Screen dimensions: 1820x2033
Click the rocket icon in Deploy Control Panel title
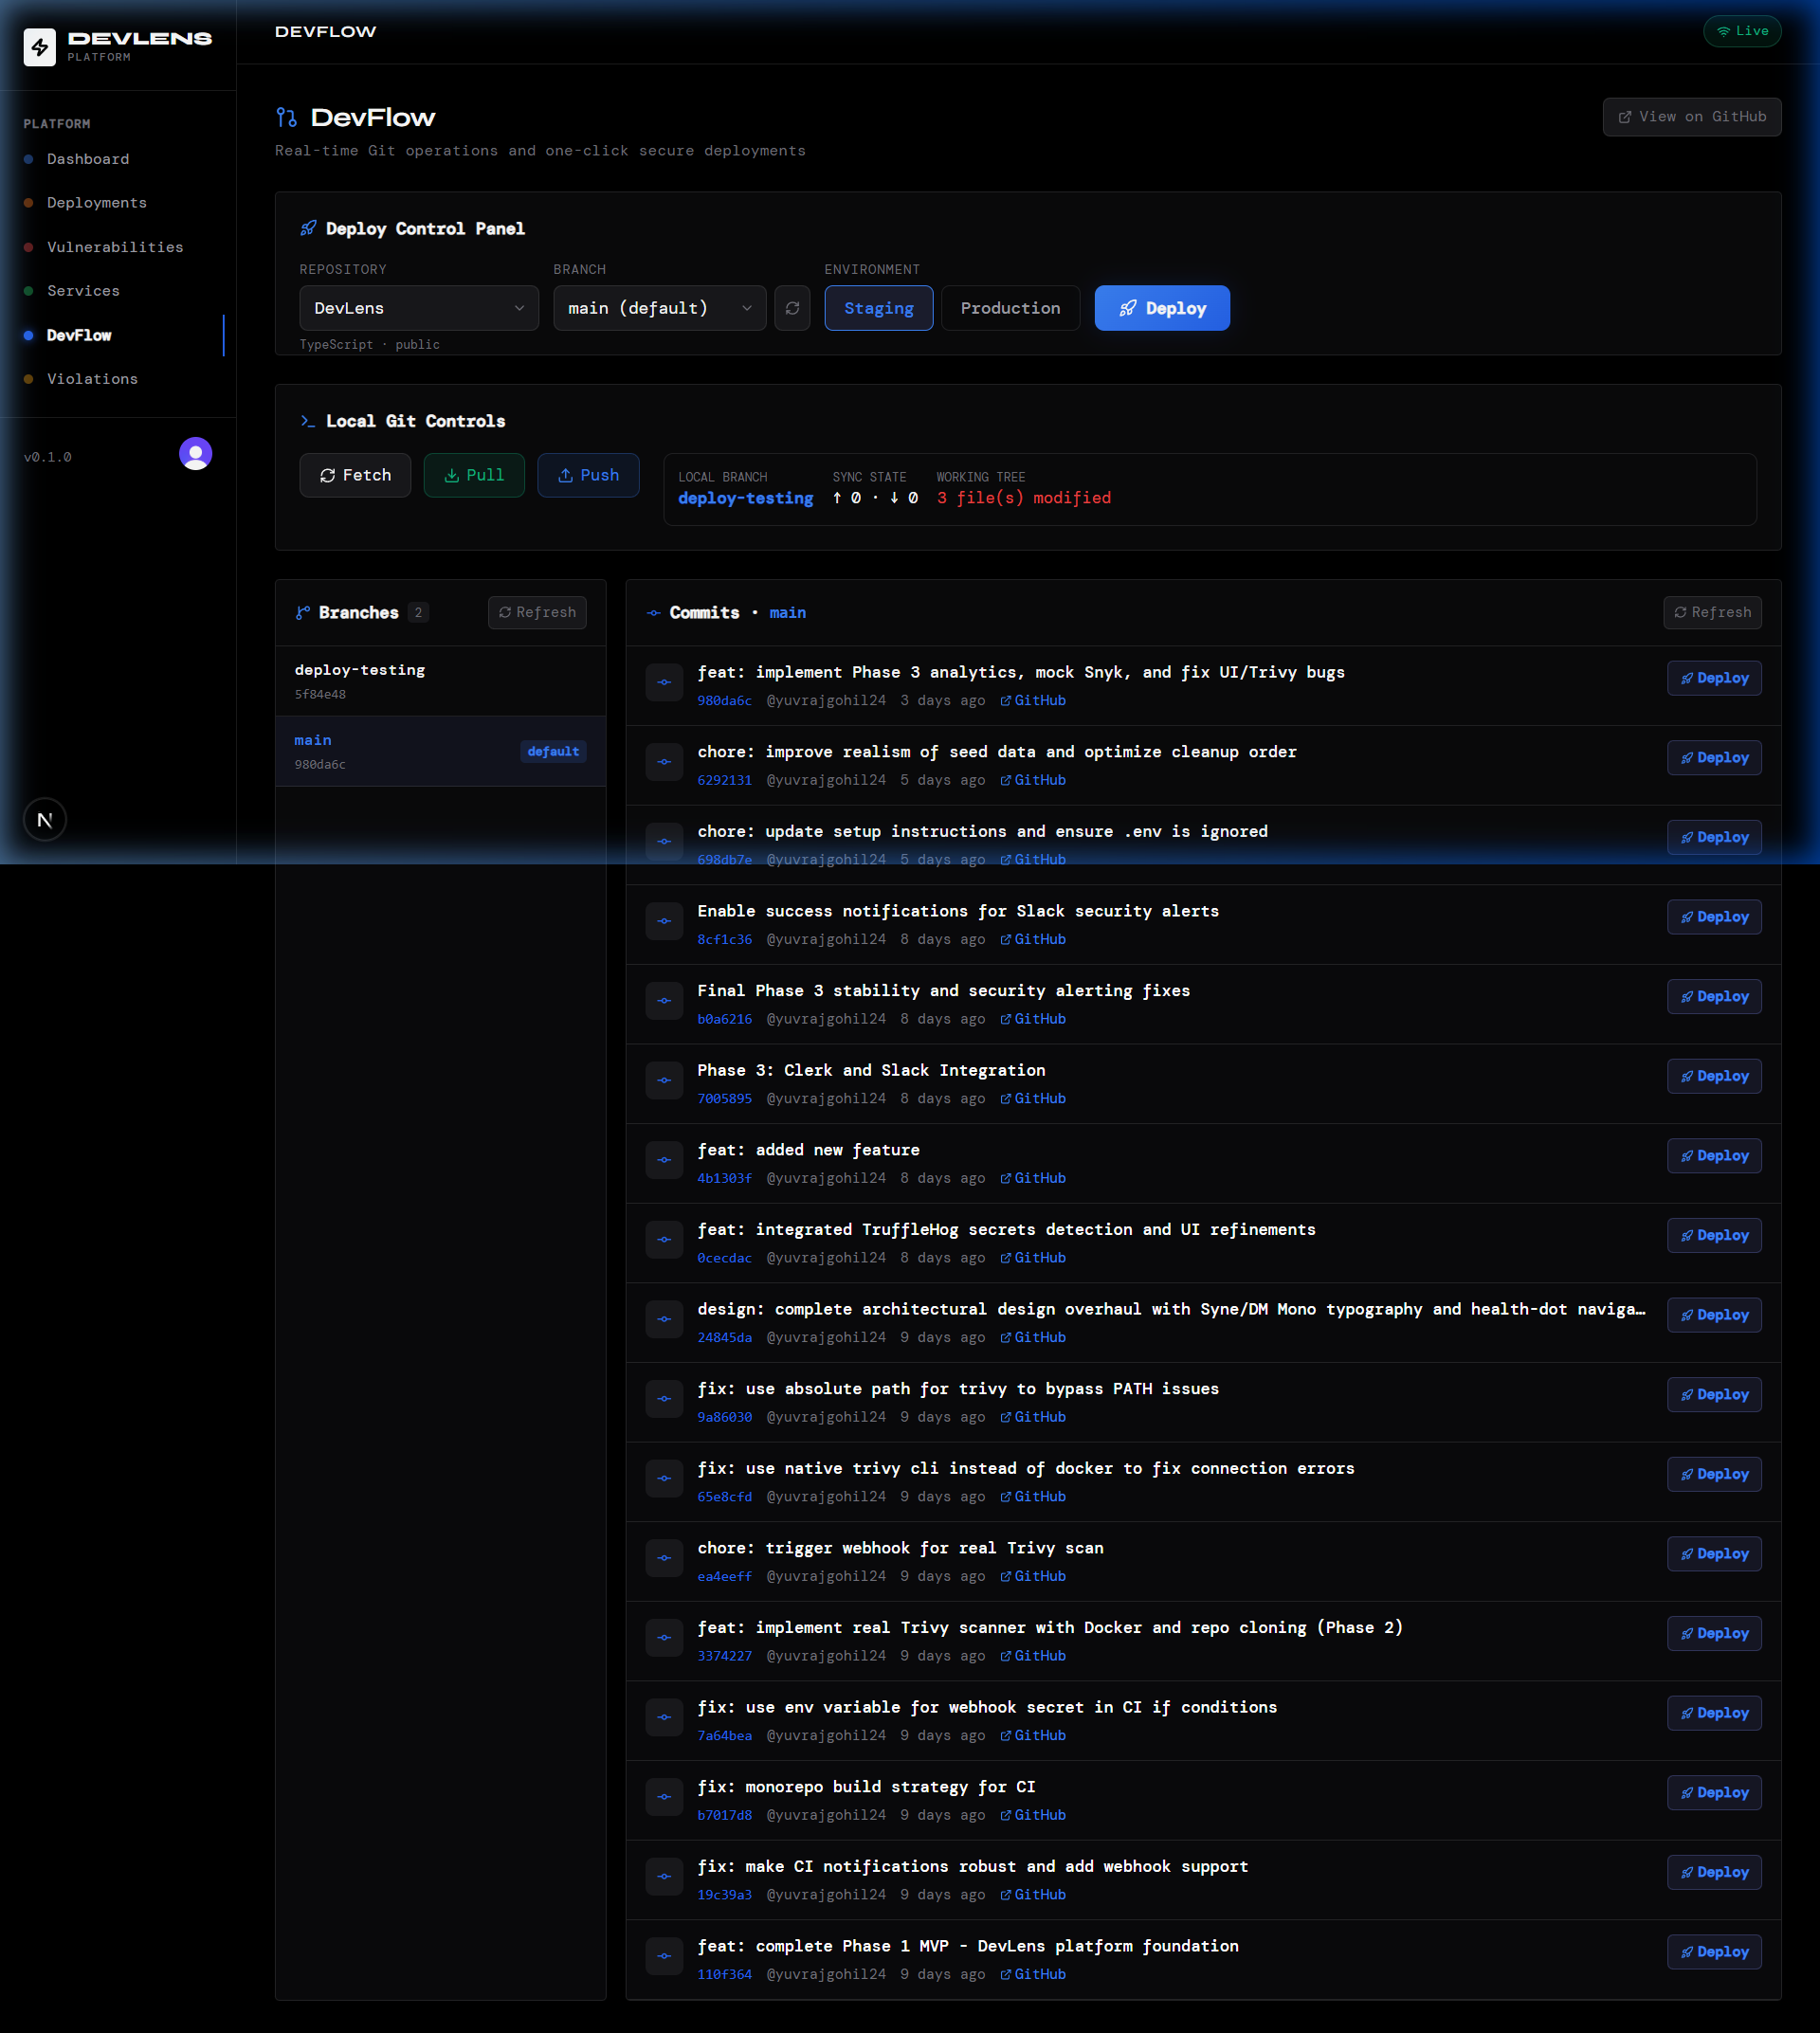(308, 229)
